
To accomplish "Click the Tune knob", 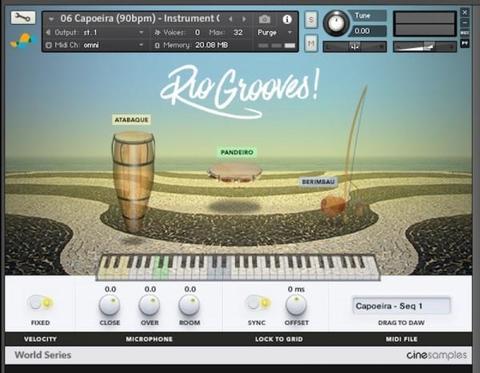I will 336,23.
